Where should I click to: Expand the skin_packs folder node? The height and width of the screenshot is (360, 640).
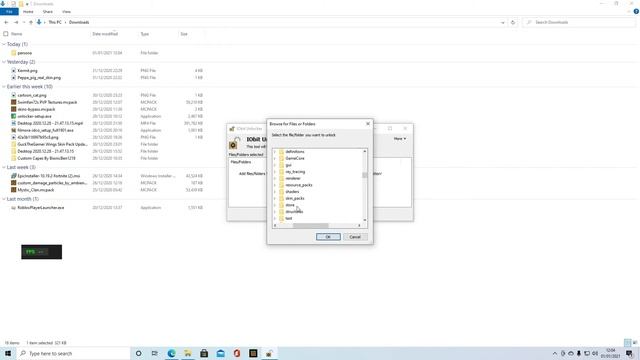(275, 198)
